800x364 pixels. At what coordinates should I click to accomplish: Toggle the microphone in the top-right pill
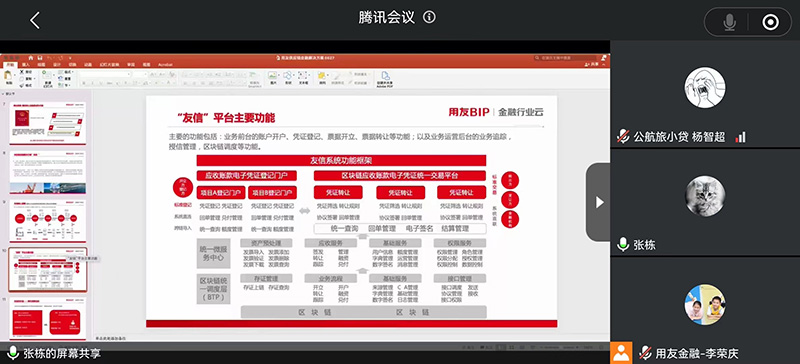coord(730,22)
